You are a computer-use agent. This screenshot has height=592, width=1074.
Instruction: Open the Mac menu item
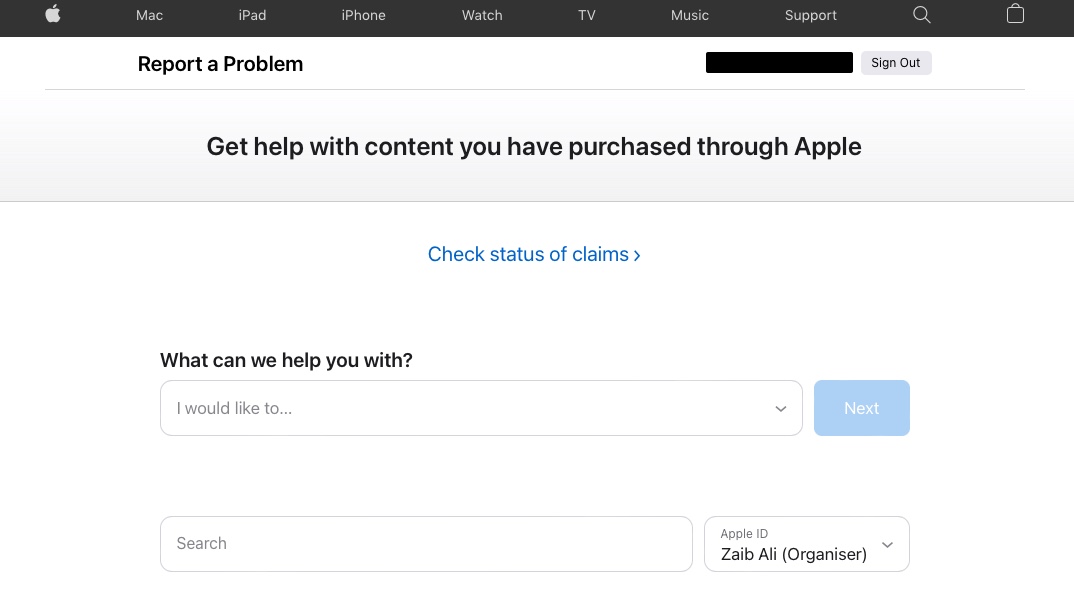pyautogui.click(x=149, y=15)
